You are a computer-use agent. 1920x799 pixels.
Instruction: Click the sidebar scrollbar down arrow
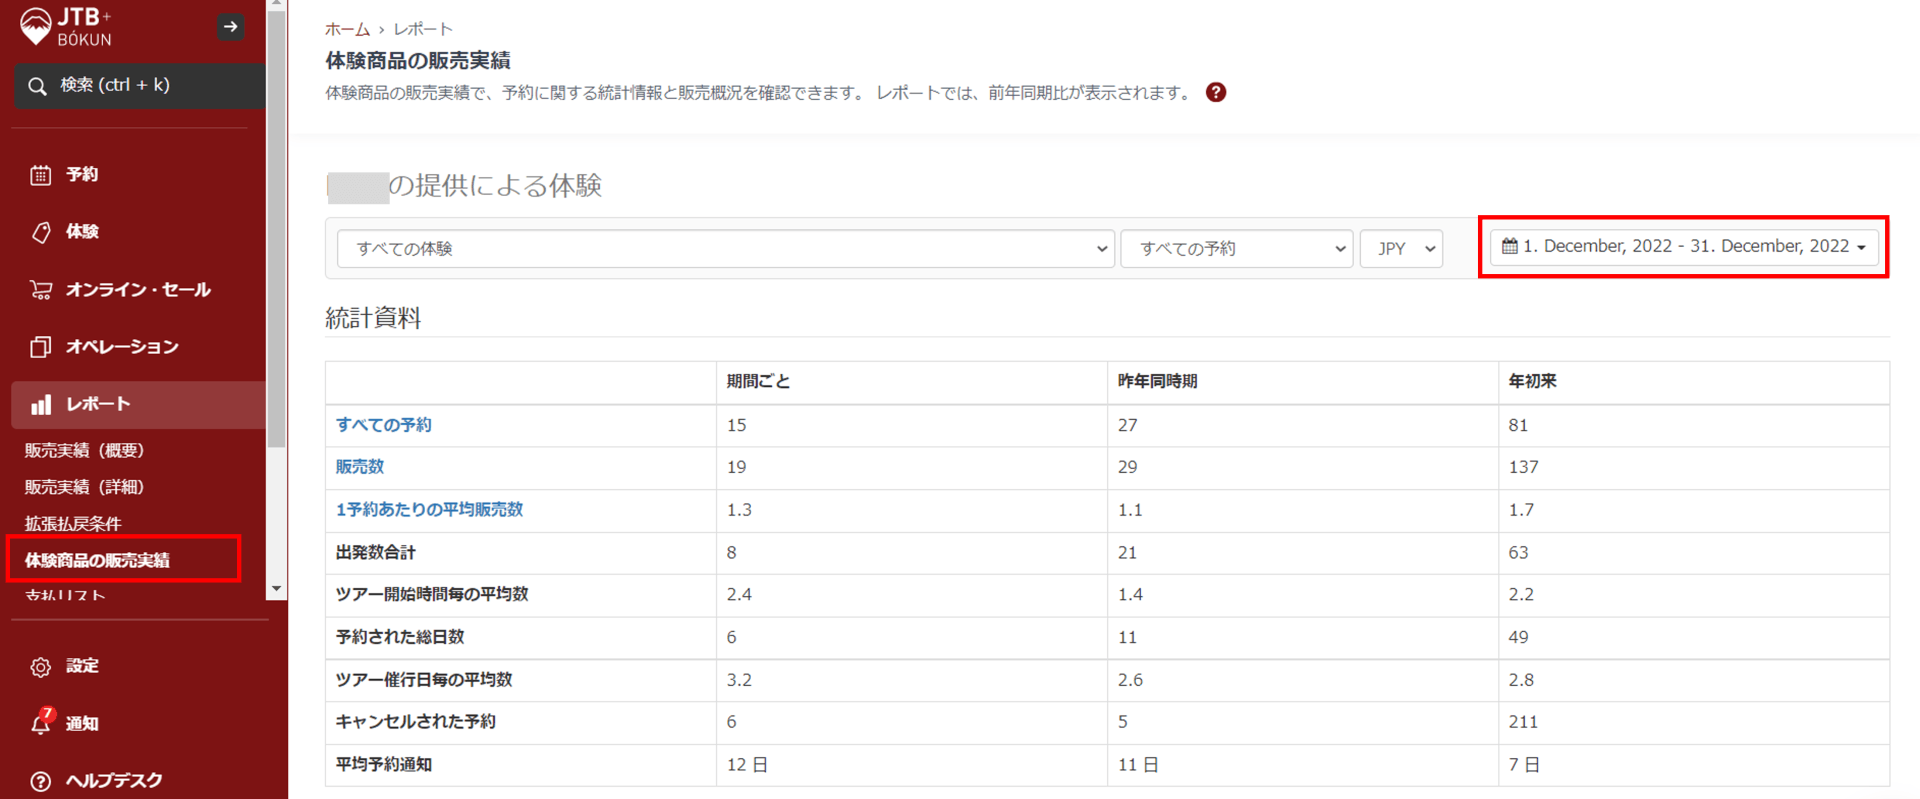277,589
